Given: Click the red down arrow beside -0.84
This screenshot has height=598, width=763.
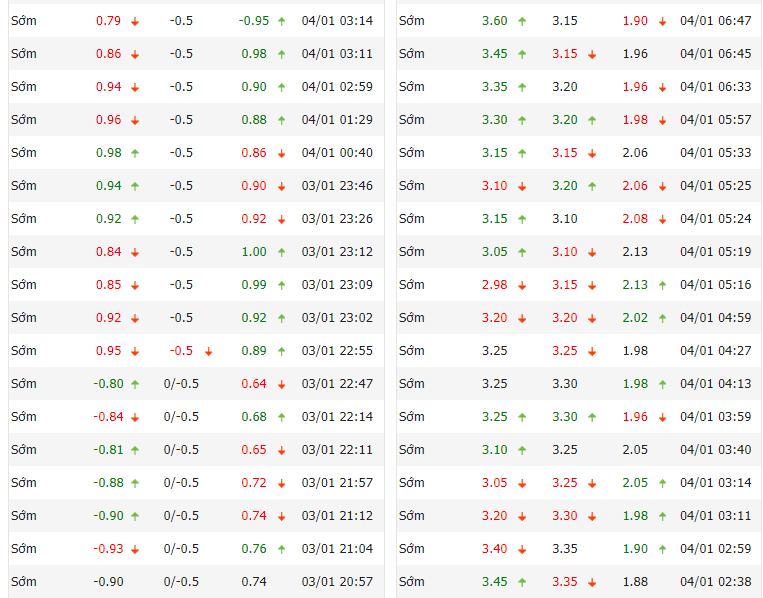Looking at the screenshot, I should pyautogui.click(x=135, y=417).
